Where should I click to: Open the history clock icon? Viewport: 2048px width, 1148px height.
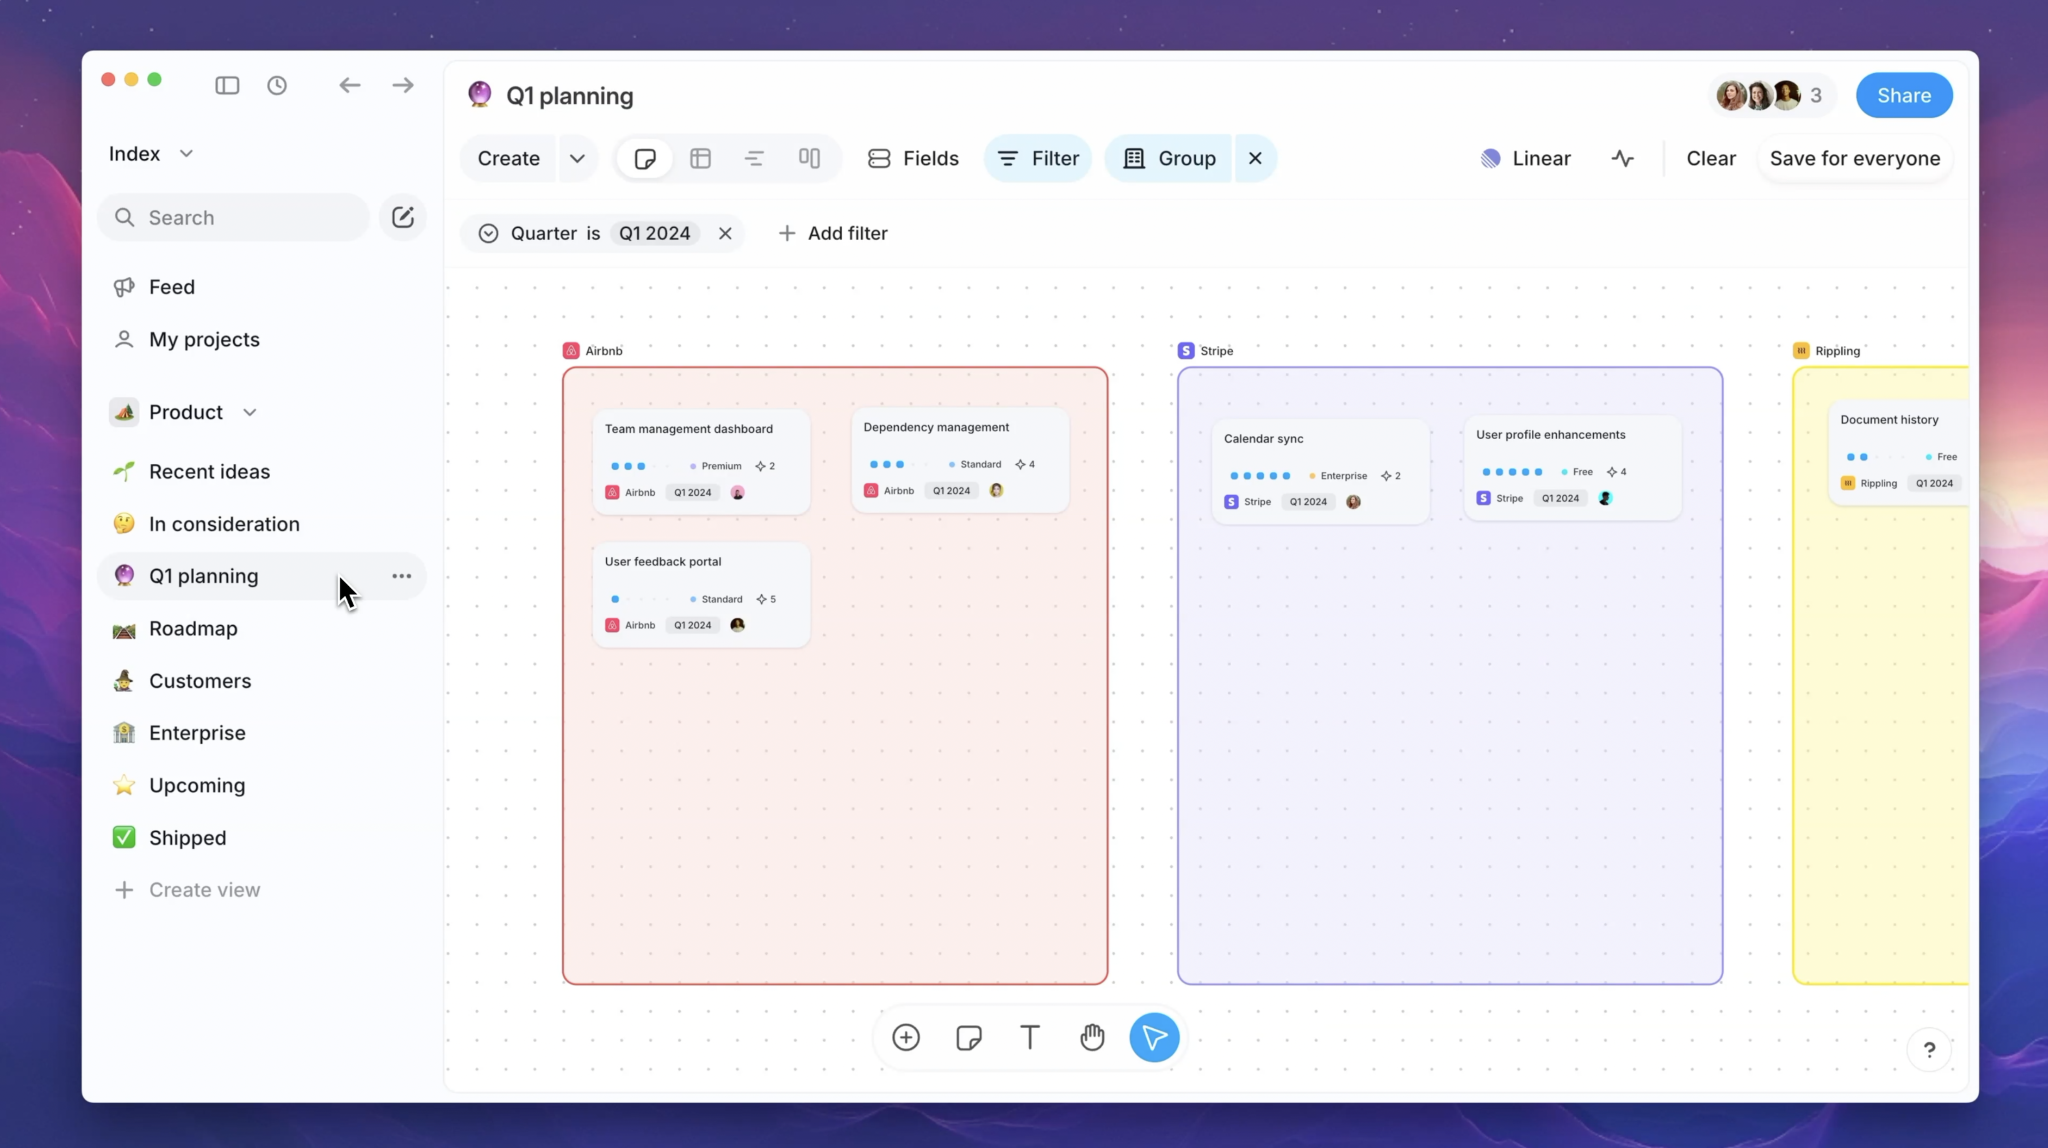[x=277, y=85]
